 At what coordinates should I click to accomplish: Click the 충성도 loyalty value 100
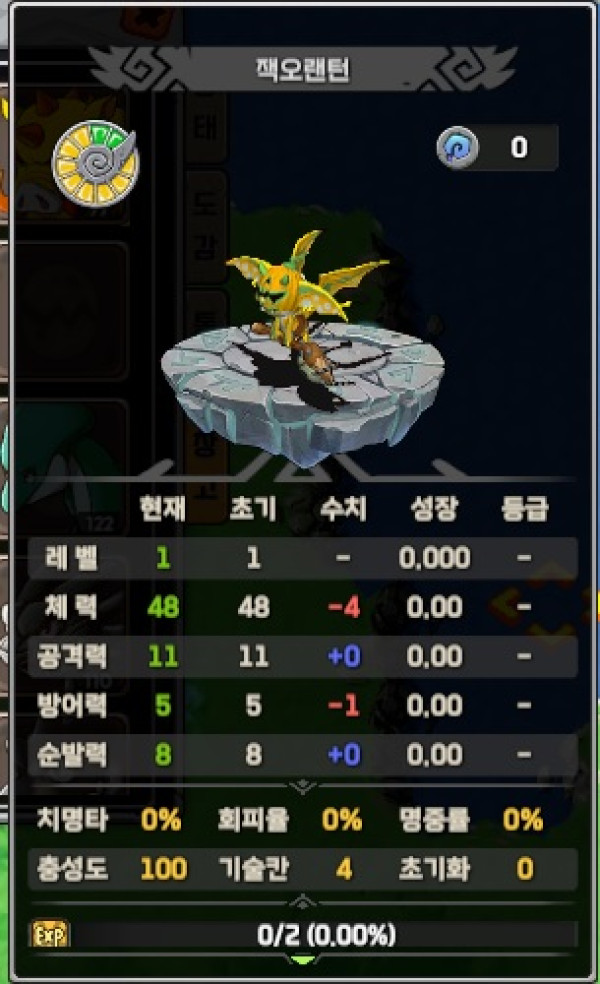pyautogui.click(x=163, y=869)
